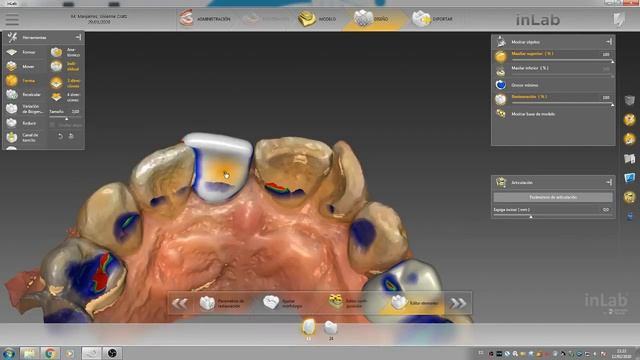The width and height of the screenshot is (640, 360).
Task: Tick the greyed checkbox below Tamaño
Action: click(52, 125)
